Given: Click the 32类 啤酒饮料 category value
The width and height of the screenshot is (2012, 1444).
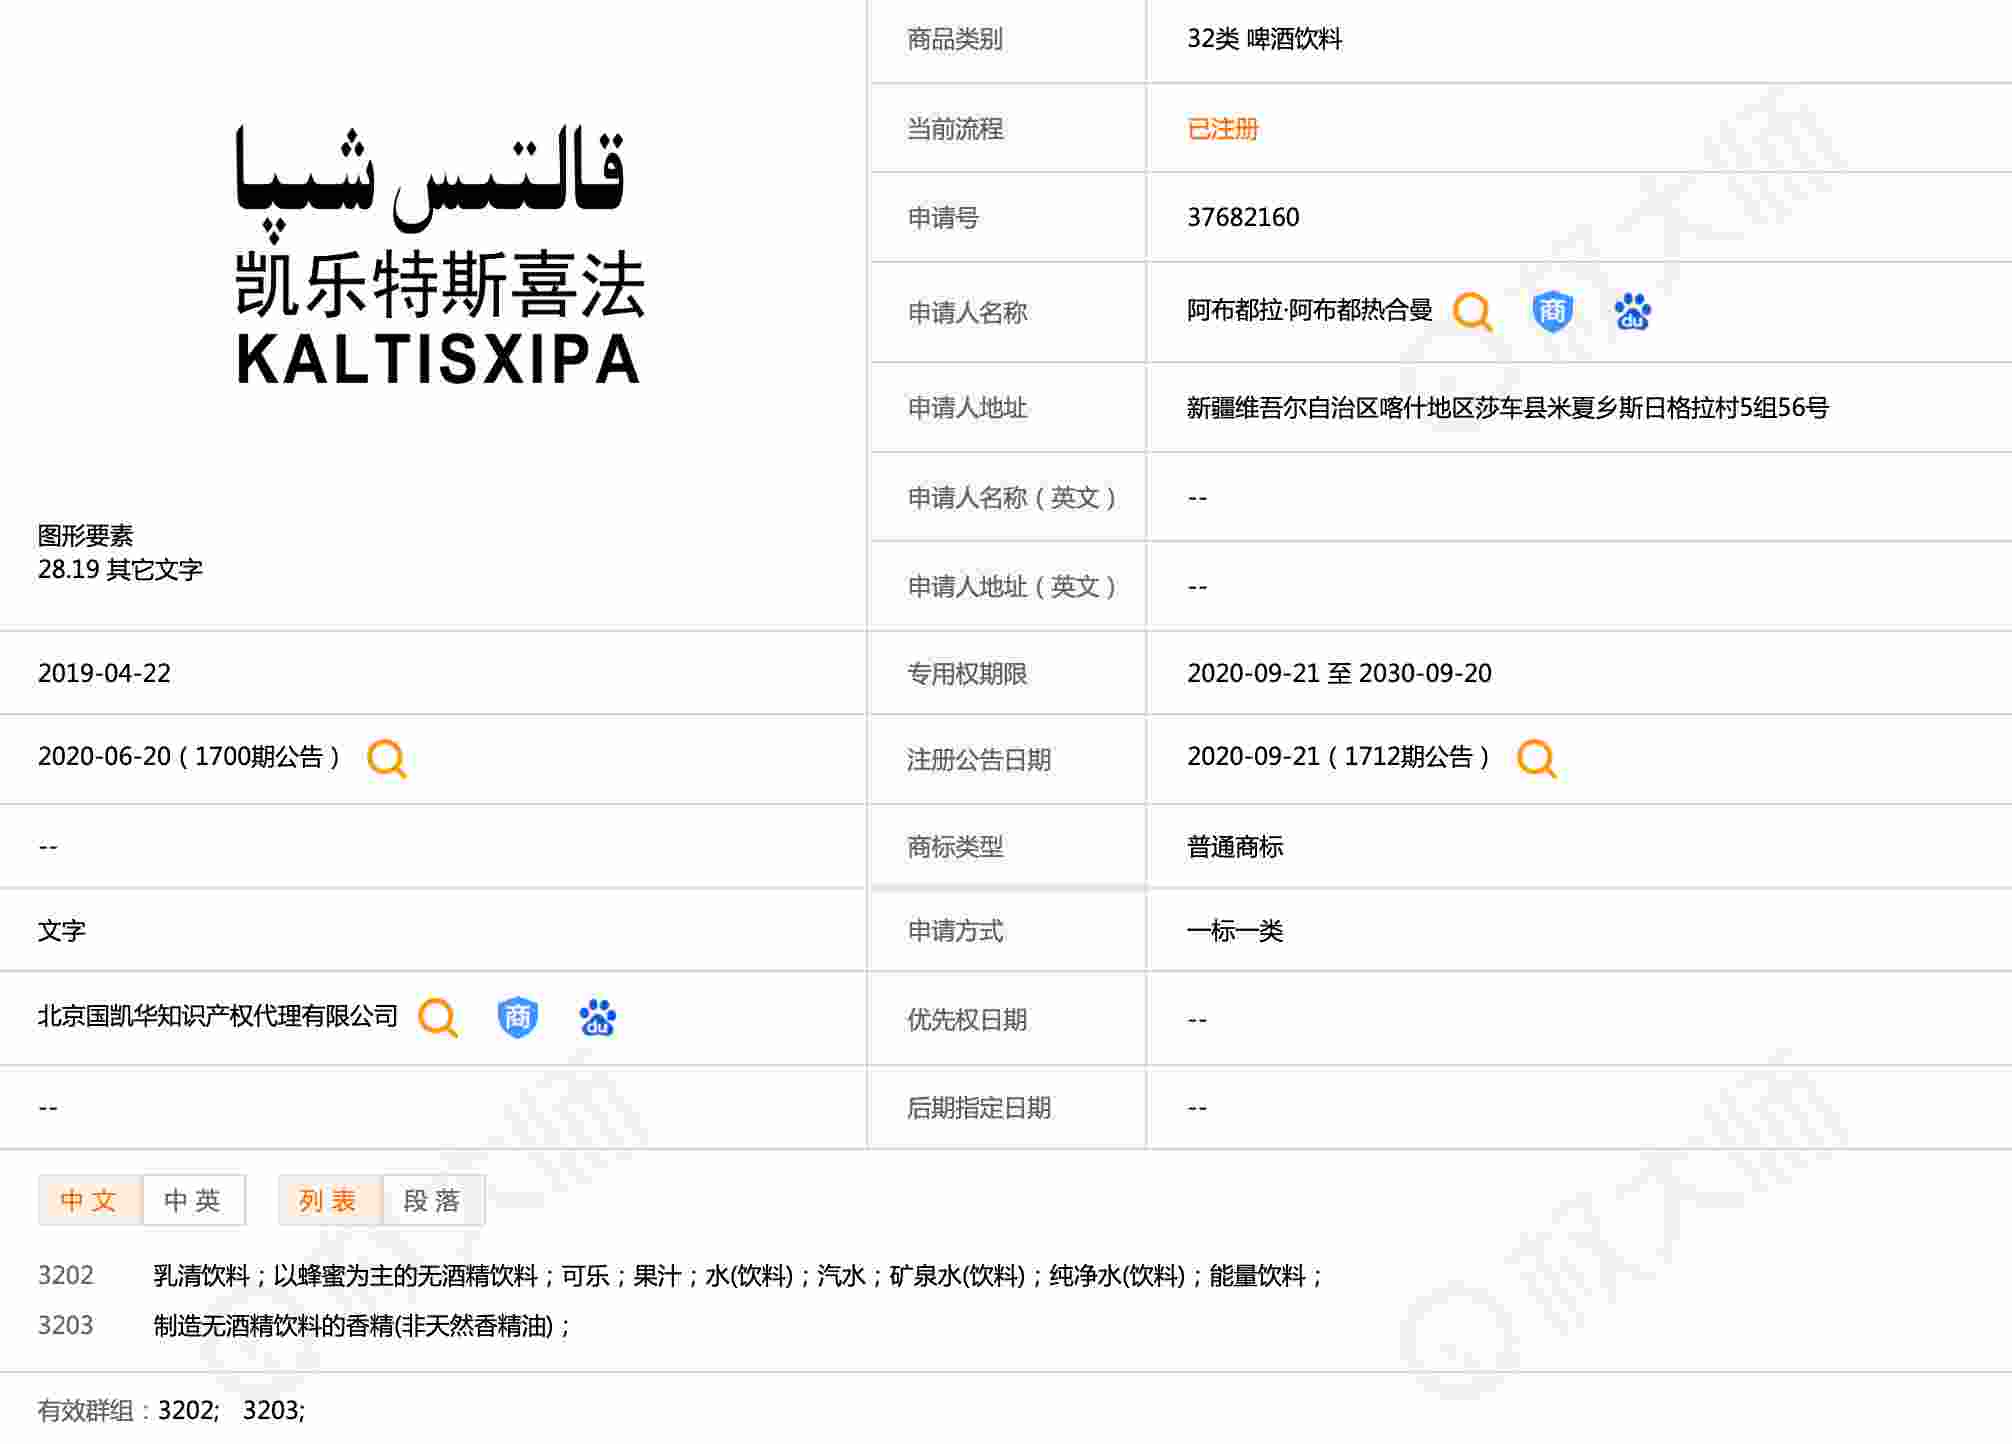Looking at the screenshot, I should pos(1264,39).
